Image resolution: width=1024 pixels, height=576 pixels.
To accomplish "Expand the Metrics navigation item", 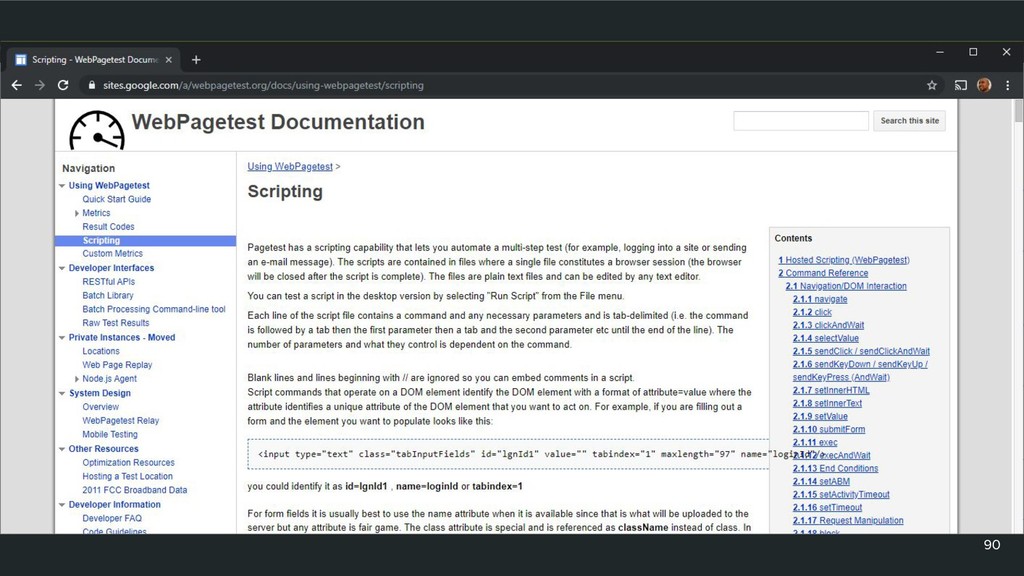I will [x=76, y=213].
